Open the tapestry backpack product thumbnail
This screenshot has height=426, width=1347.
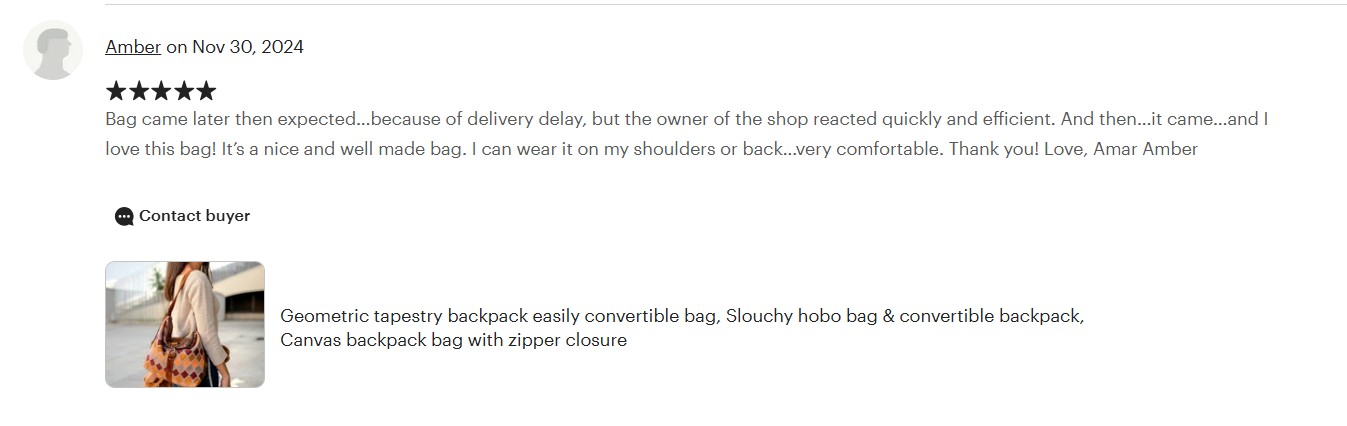[x=185, y=324]
